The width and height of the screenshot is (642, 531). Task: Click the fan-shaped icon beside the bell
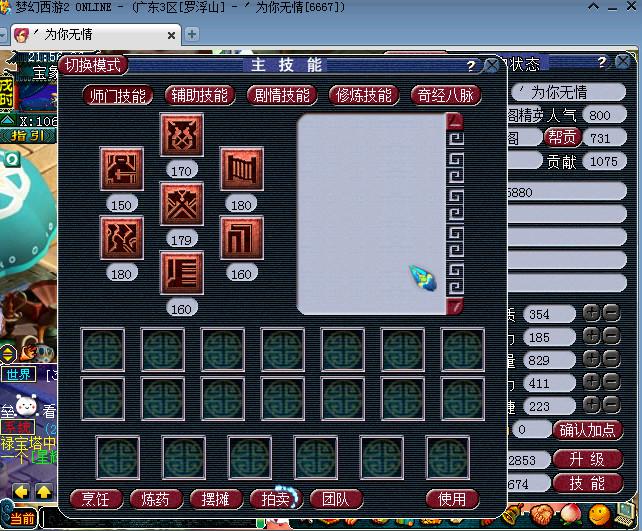point(541,515)
